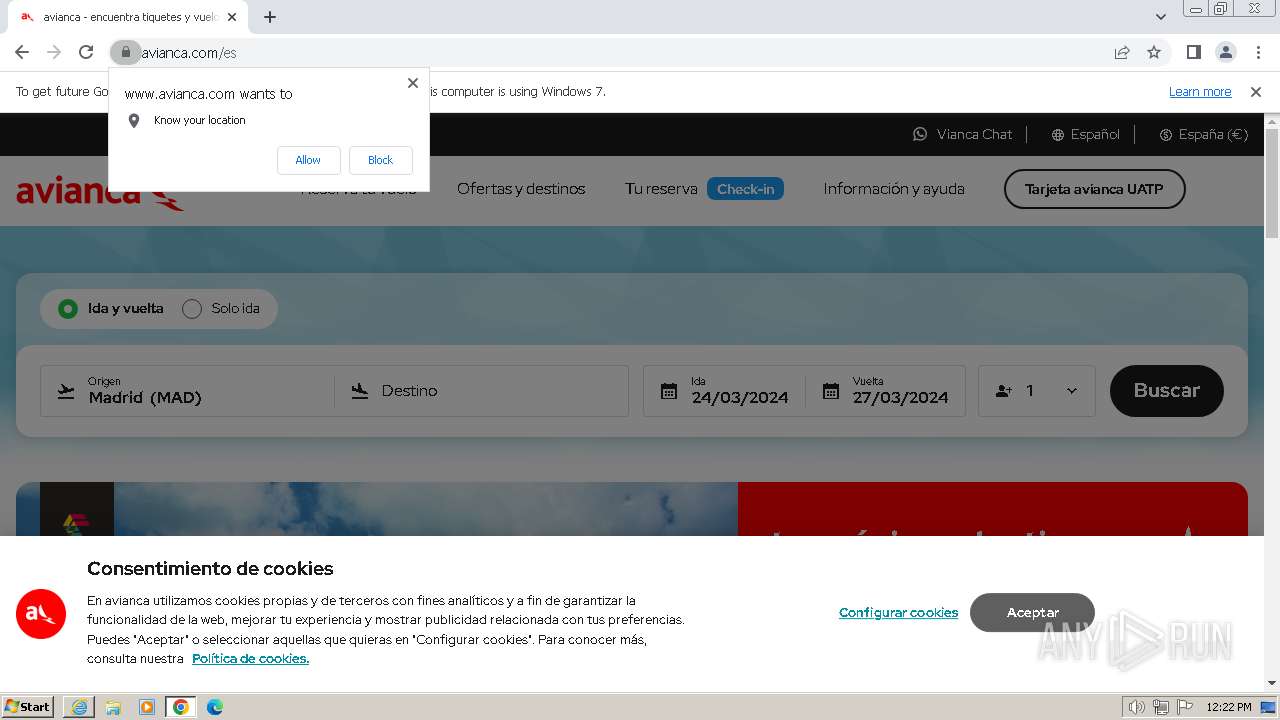Open the volume control in system tray
The width and height of the screenshot is (1280, 720).
[1137, 707]
